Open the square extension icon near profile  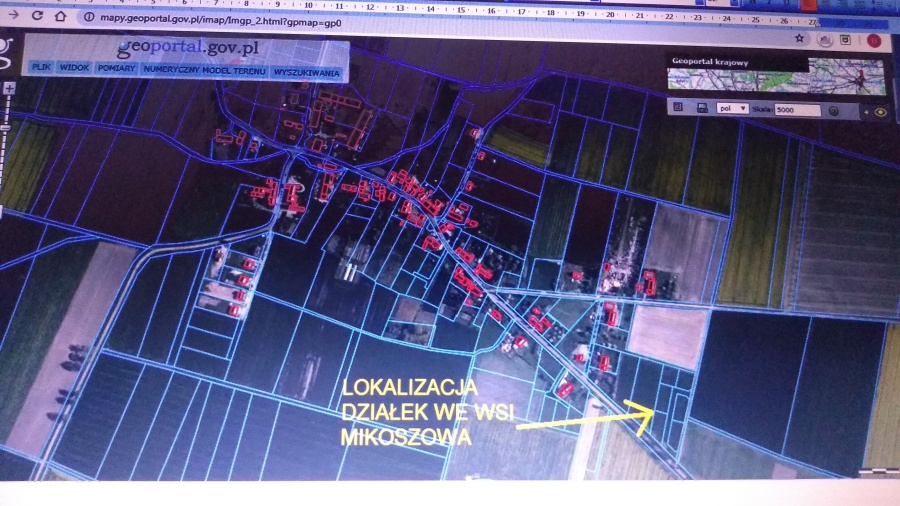pyautogui.click(x=845, y=40)
